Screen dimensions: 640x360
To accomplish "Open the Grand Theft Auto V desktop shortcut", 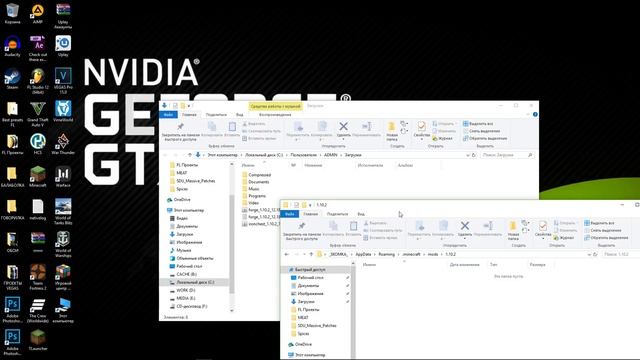I will [38, 113].
